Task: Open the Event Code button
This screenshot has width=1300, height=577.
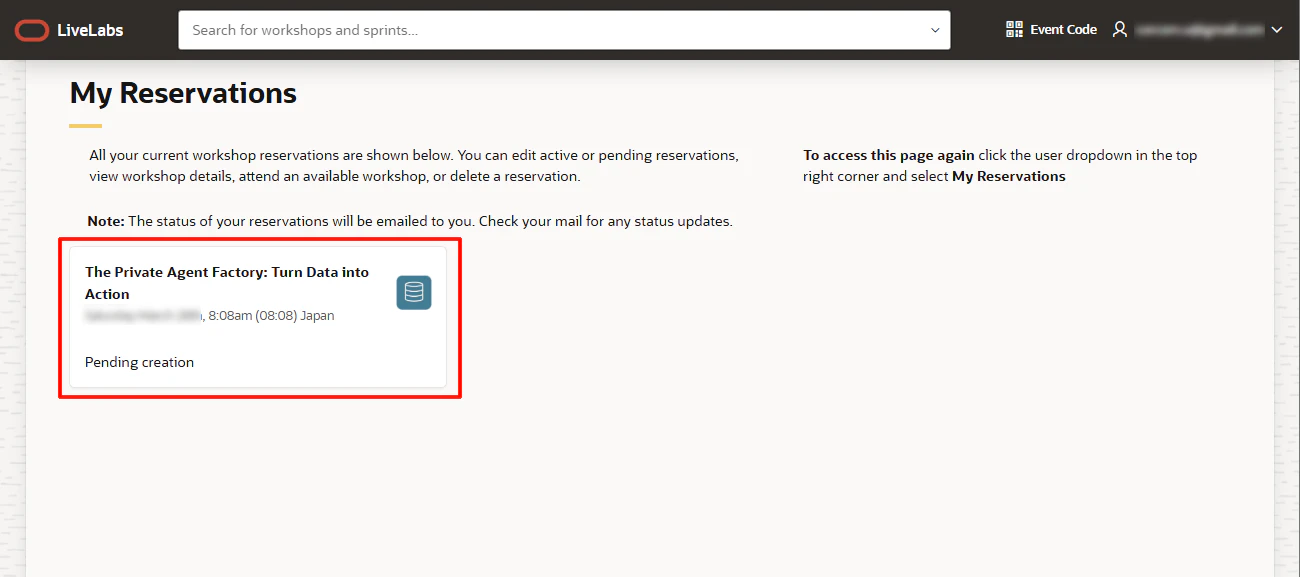Action: click(1051, 30)
